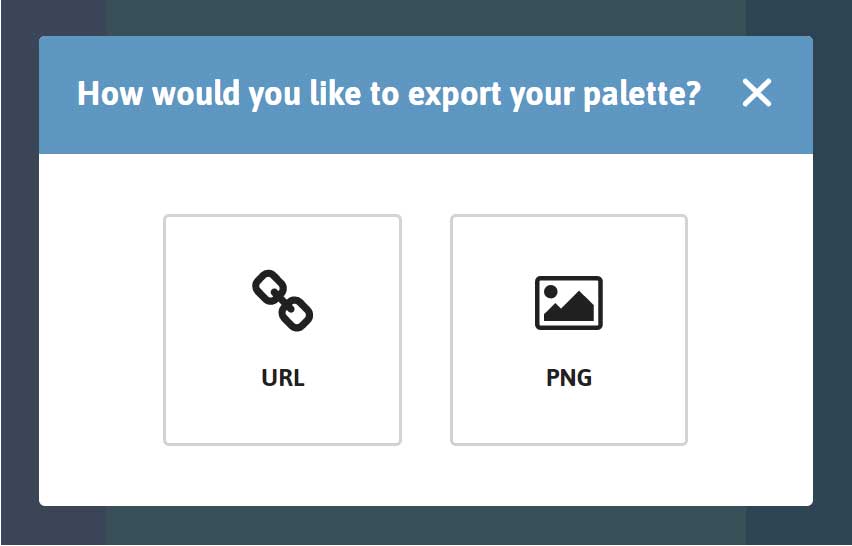Click the mountain shape in the image icon
852x546 pixels.
(x=569, y=309)
